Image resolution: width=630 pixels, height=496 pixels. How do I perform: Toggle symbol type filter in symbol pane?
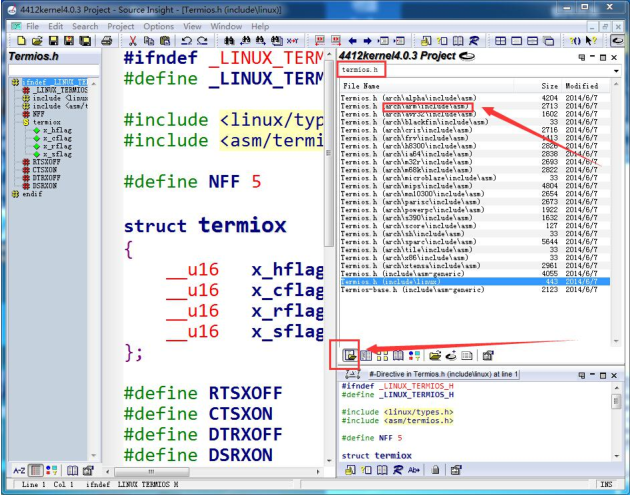[x=51, y=470]
